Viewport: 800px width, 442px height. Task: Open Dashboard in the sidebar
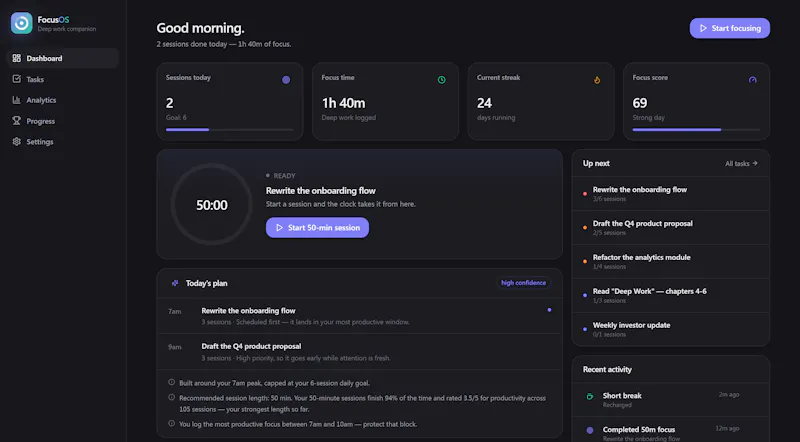tap(63, 58)
